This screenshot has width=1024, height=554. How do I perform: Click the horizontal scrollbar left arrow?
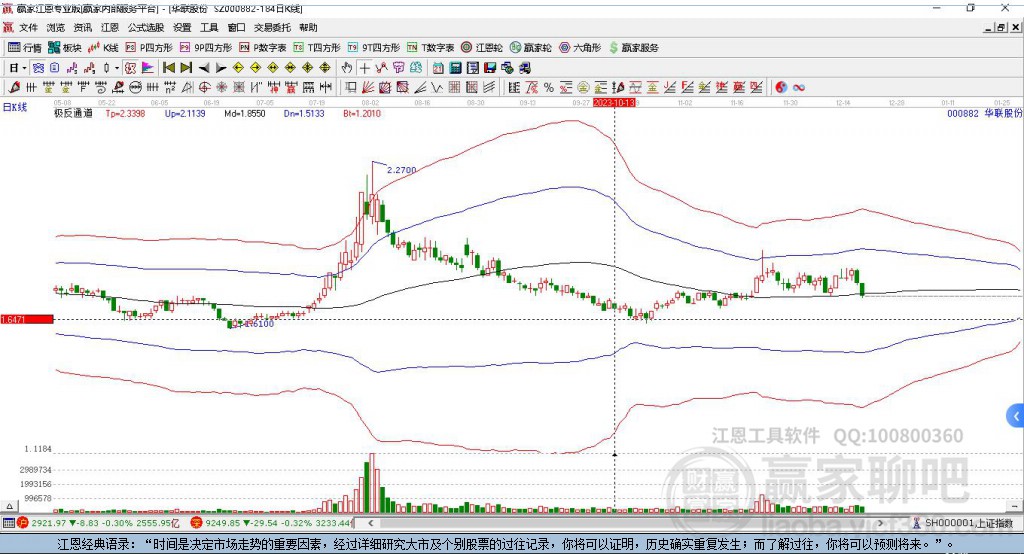click(370, 523)
